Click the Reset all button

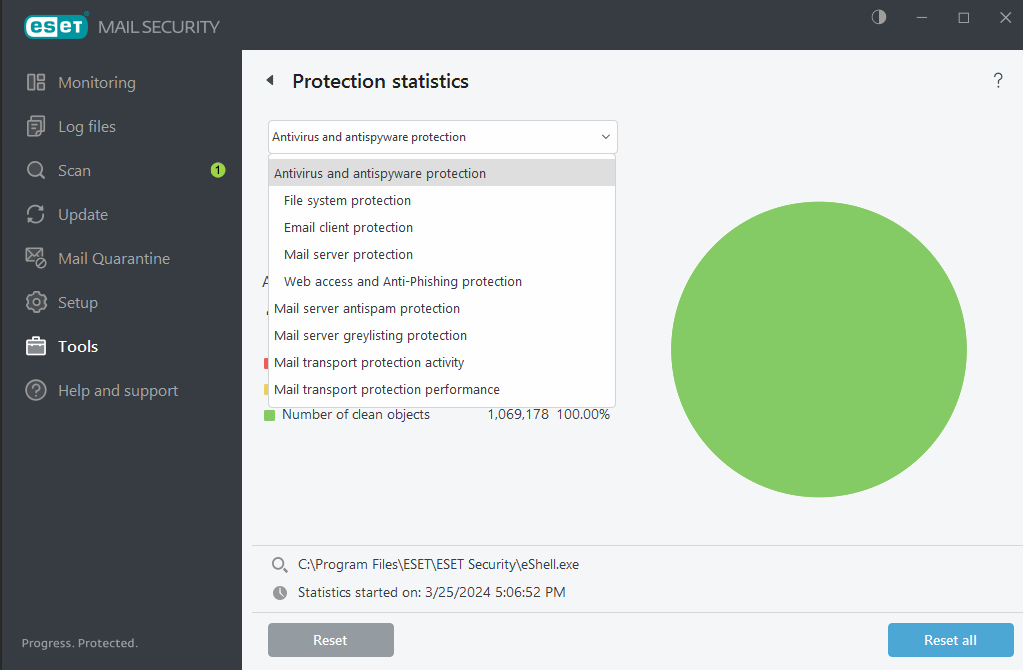(x=949, y=640)
